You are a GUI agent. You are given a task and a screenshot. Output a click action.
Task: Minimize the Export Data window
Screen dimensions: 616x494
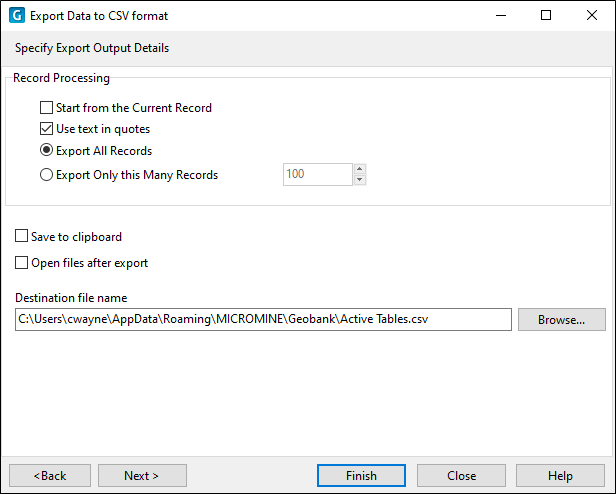(x=501, y=16)
